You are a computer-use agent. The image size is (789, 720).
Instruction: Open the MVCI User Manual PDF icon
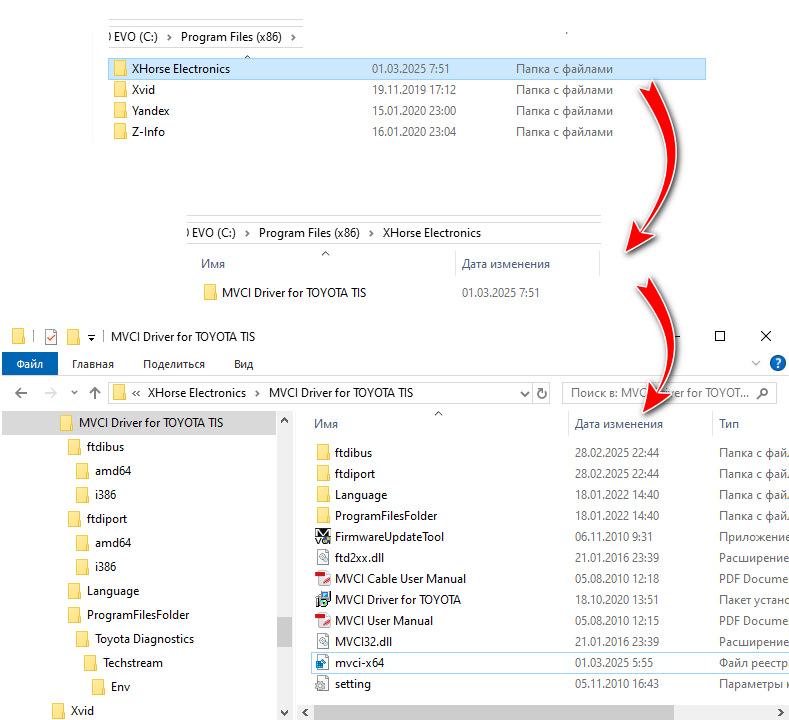pyautogui.click(x=323, y=620)
